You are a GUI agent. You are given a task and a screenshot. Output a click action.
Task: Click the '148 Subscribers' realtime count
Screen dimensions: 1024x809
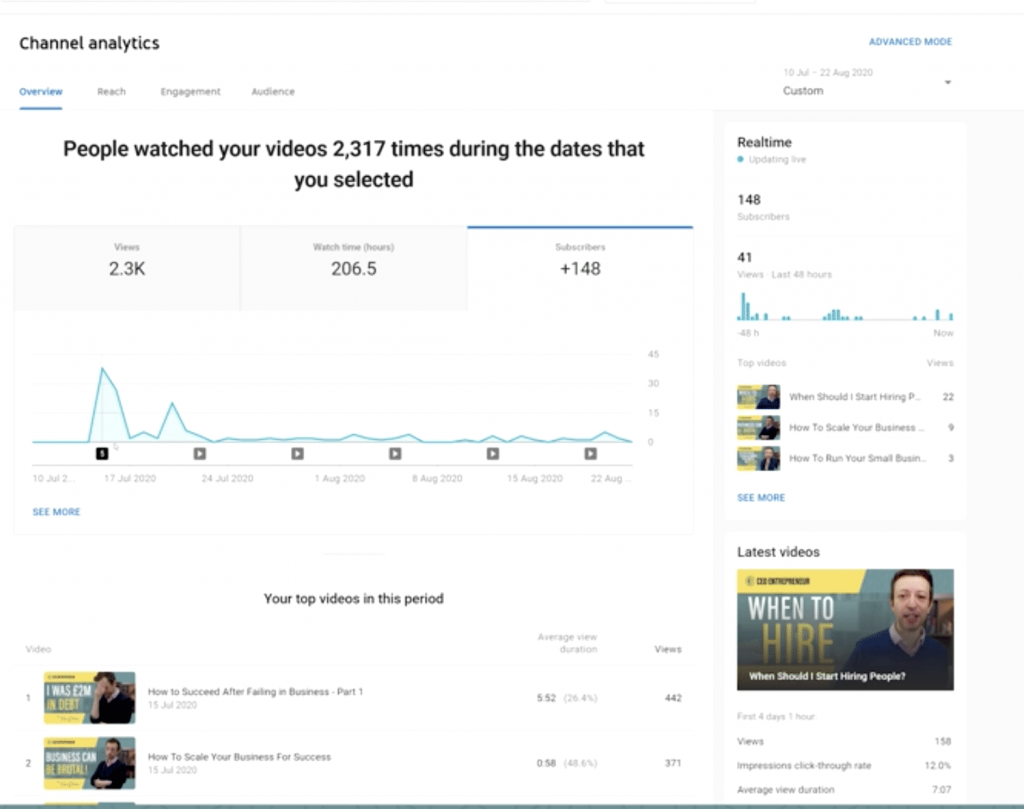[x=763, y=207]
